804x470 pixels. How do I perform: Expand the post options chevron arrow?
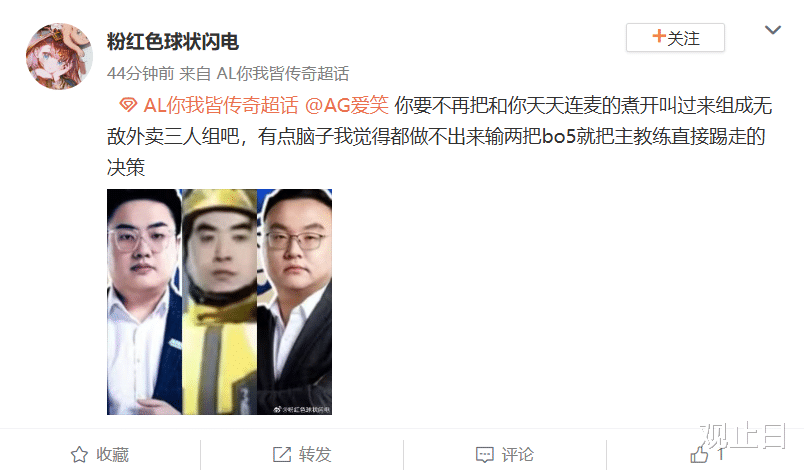tap(772, 30)
